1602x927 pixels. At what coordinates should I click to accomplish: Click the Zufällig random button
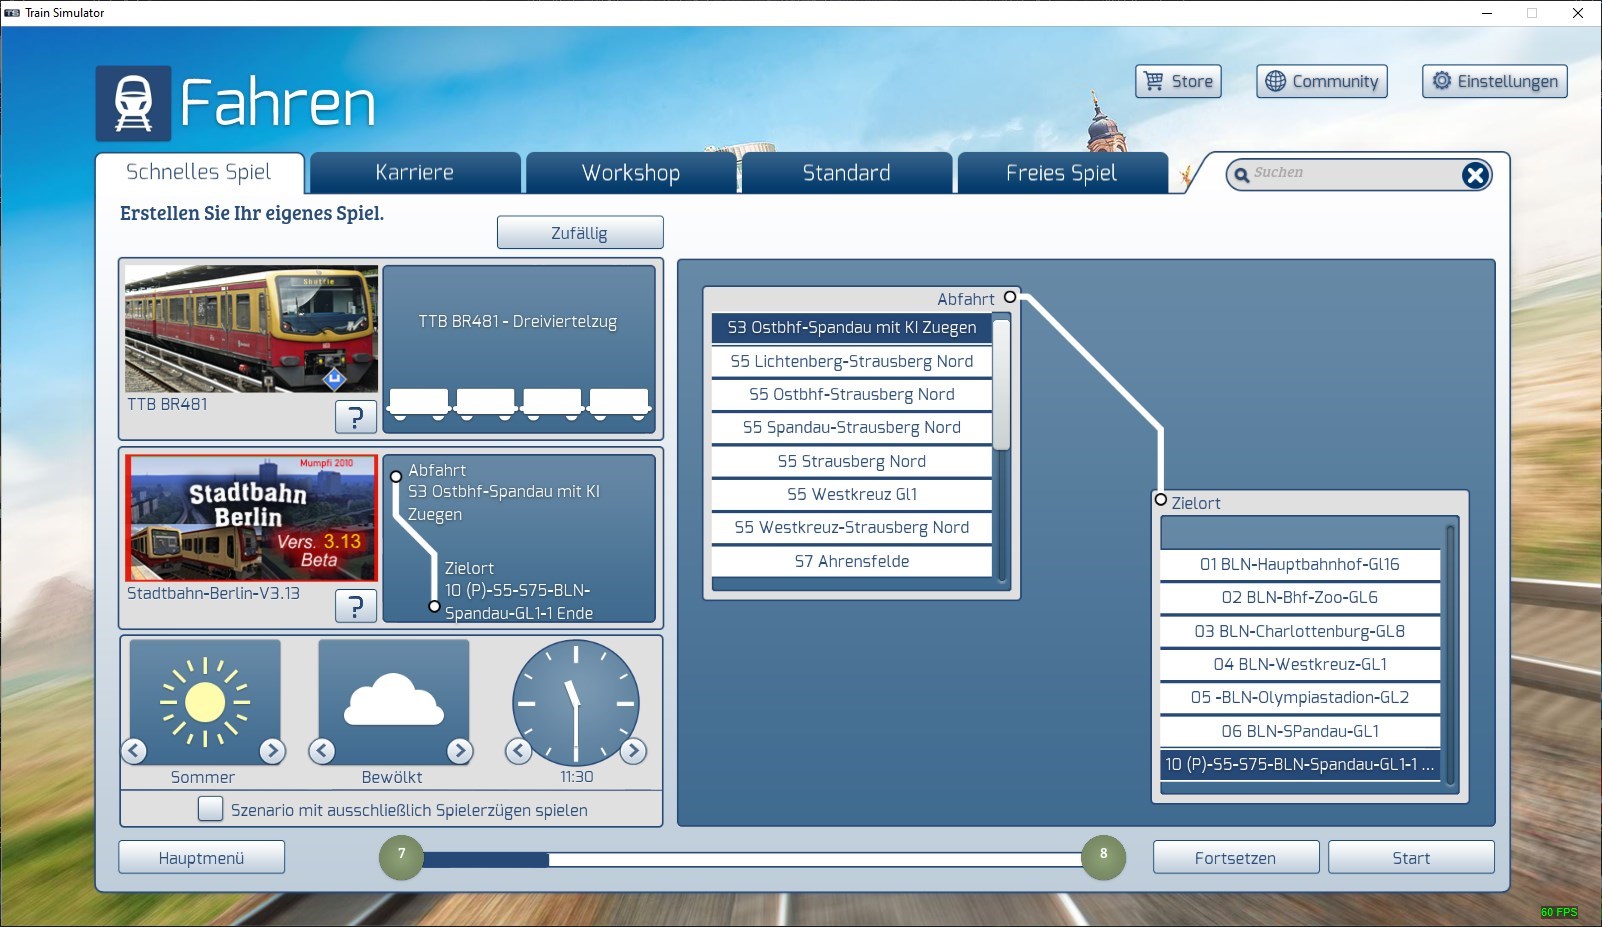[580, 233]
